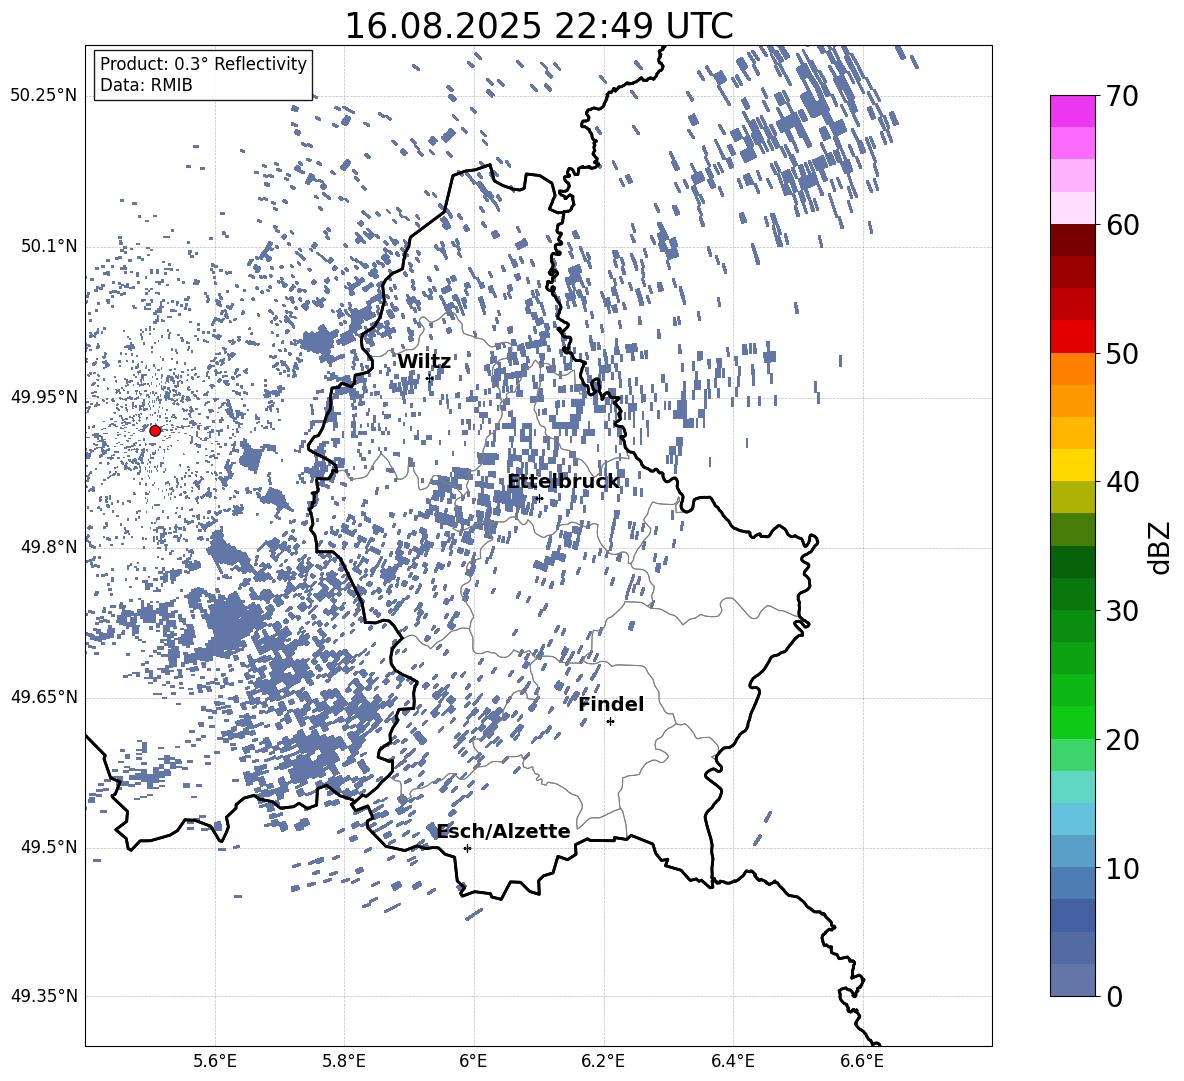Pick the bright green swatch just above 20 dBZ
The width and height of the screenshot is (1184, 1081).
(x=1072, y=722)
